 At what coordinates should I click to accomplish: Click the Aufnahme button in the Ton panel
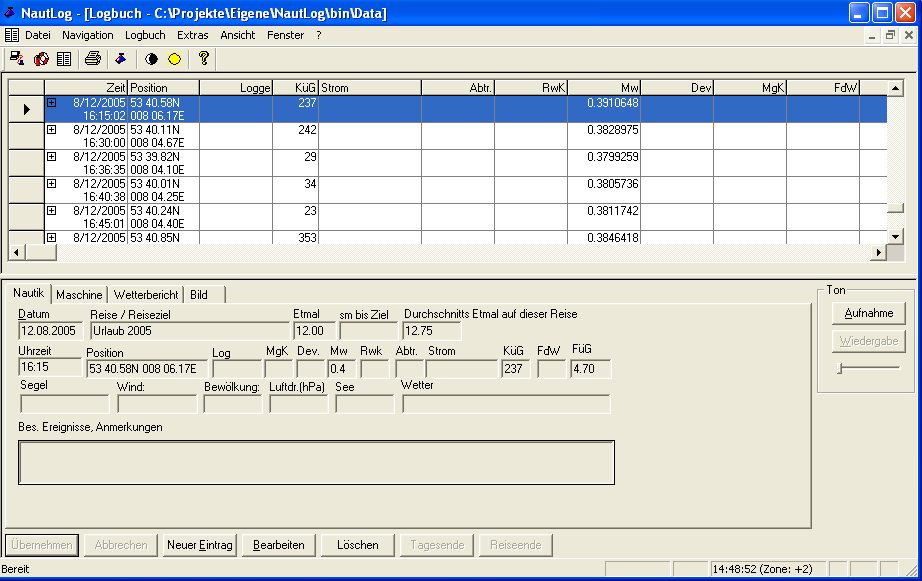click(868, 313)
